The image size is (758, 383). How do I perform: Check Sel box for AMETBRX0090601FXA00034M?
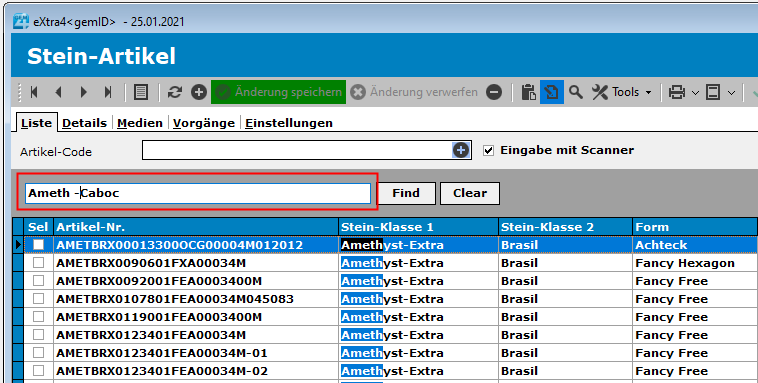pos(38,263)
